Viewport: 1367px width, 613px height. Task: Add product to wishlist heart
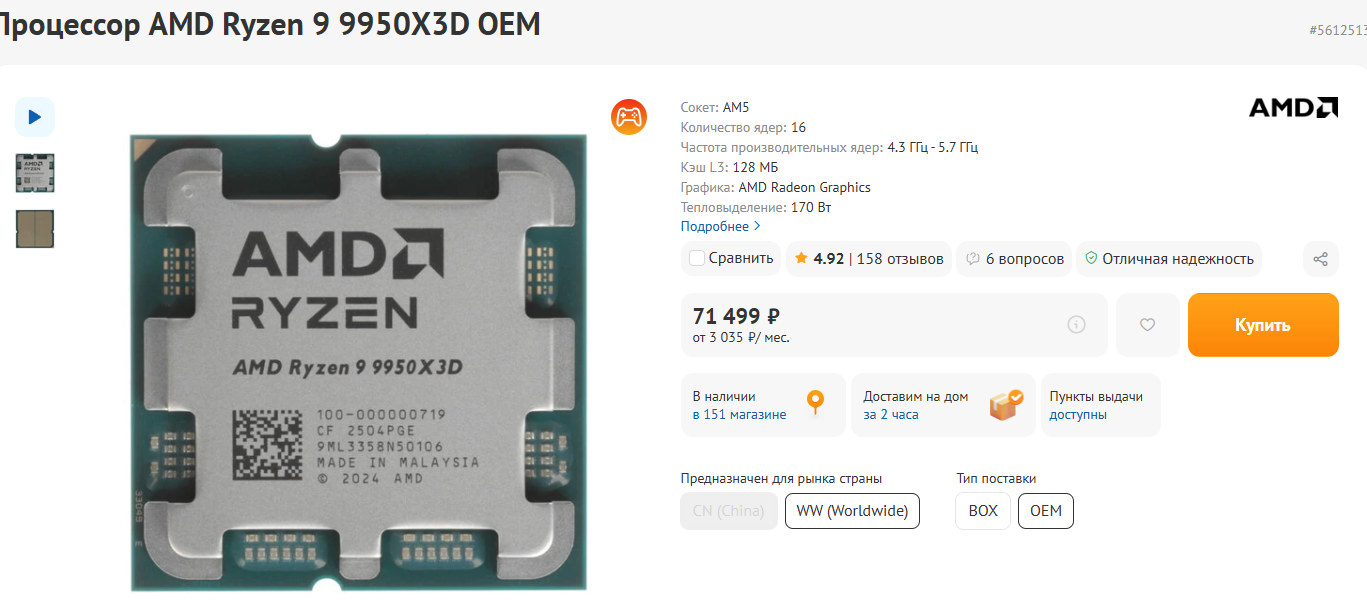coord(1147,324)
